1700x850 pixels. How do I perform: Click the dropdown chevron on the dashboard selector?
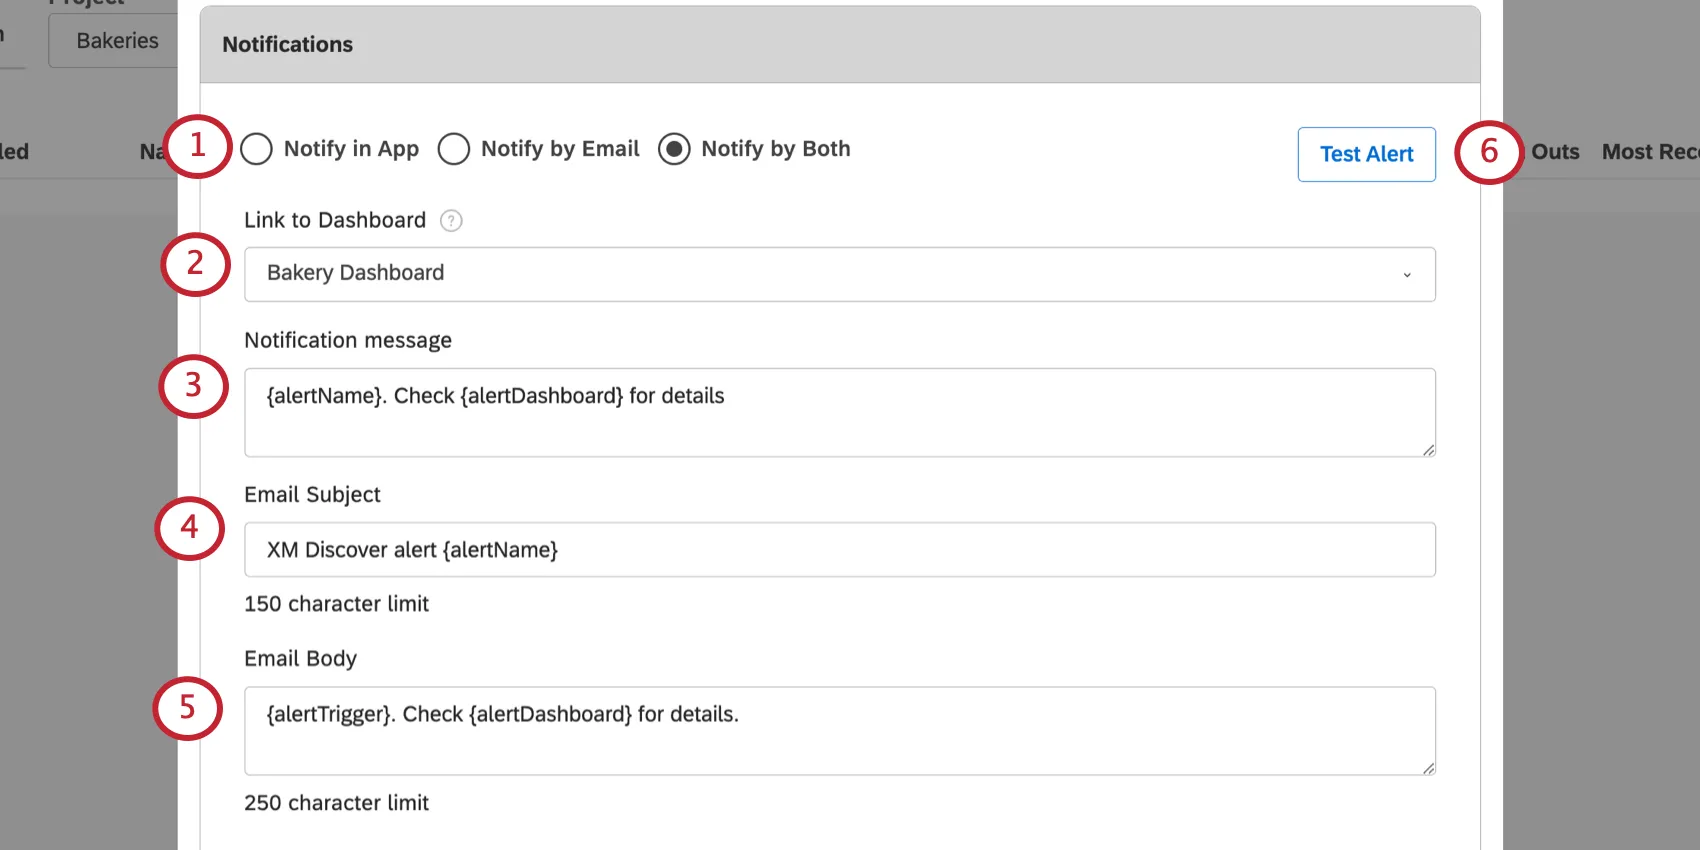(1408, 274)
